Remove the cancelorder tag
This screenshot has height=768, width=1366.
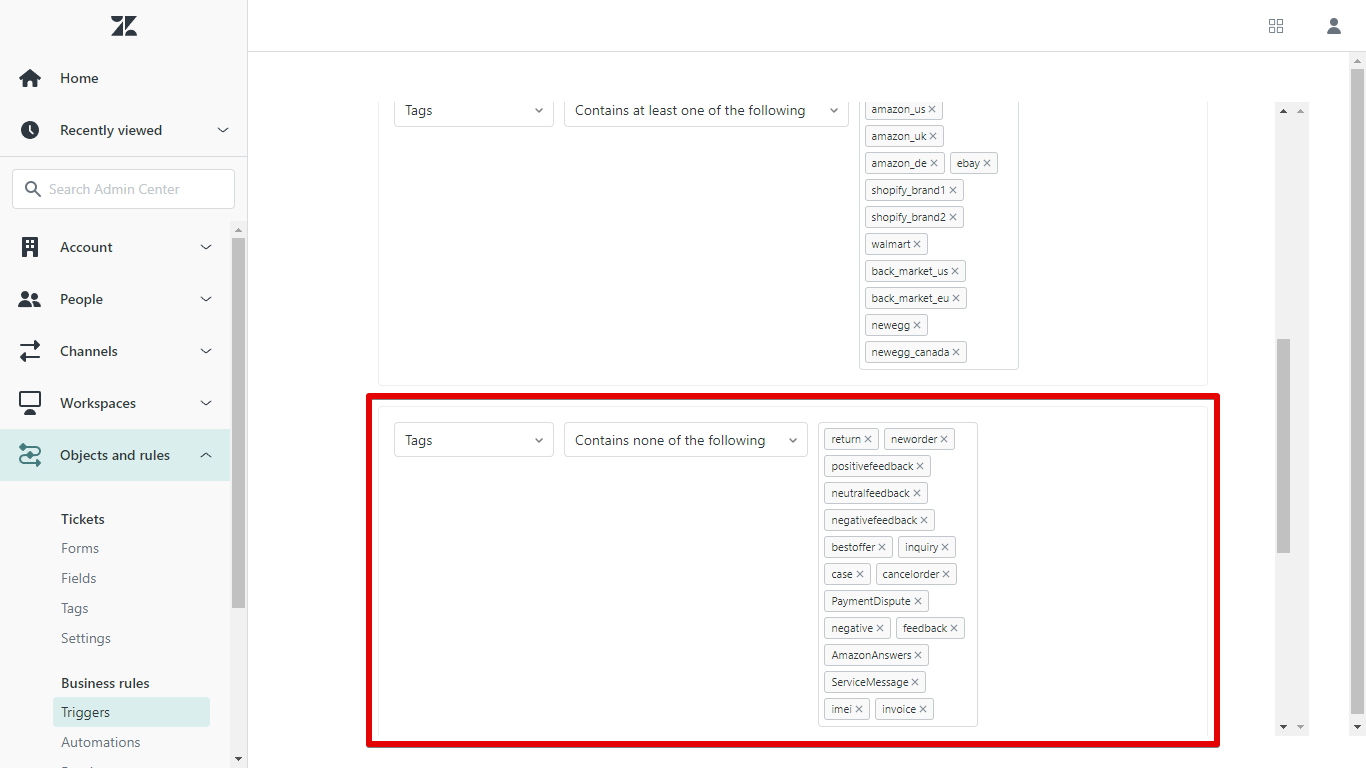pyautogui.click(x=946, y=574)
